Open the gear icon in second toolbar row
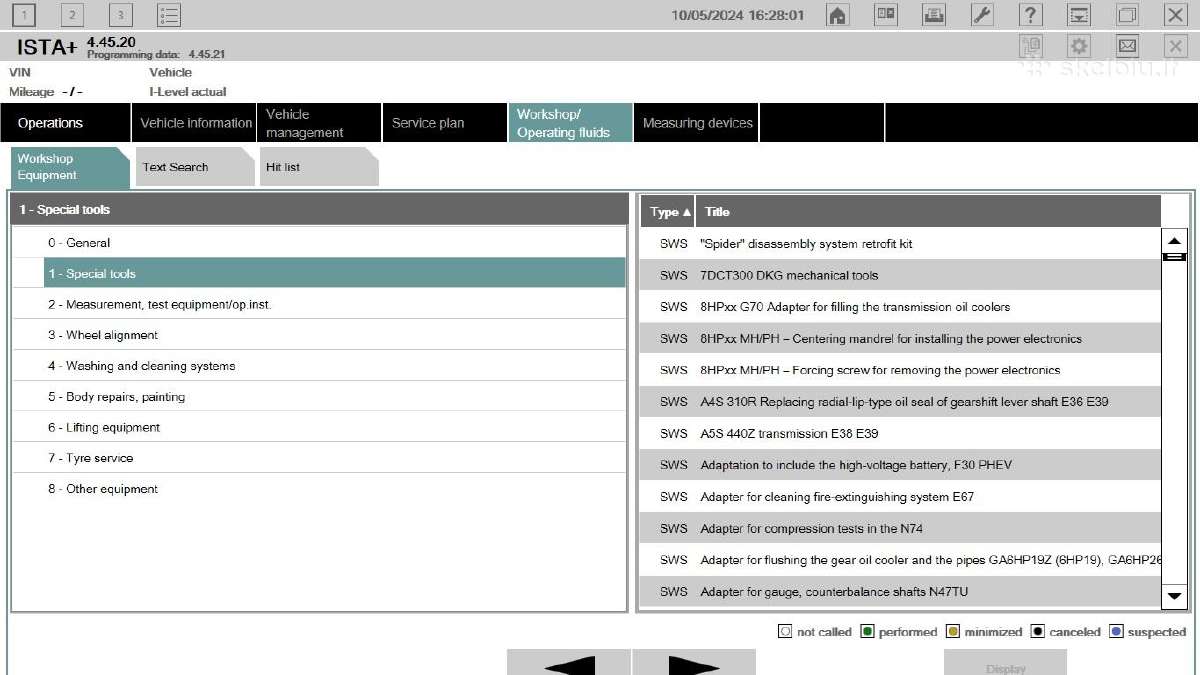 pyautogui.click(x=1079, y=46)
